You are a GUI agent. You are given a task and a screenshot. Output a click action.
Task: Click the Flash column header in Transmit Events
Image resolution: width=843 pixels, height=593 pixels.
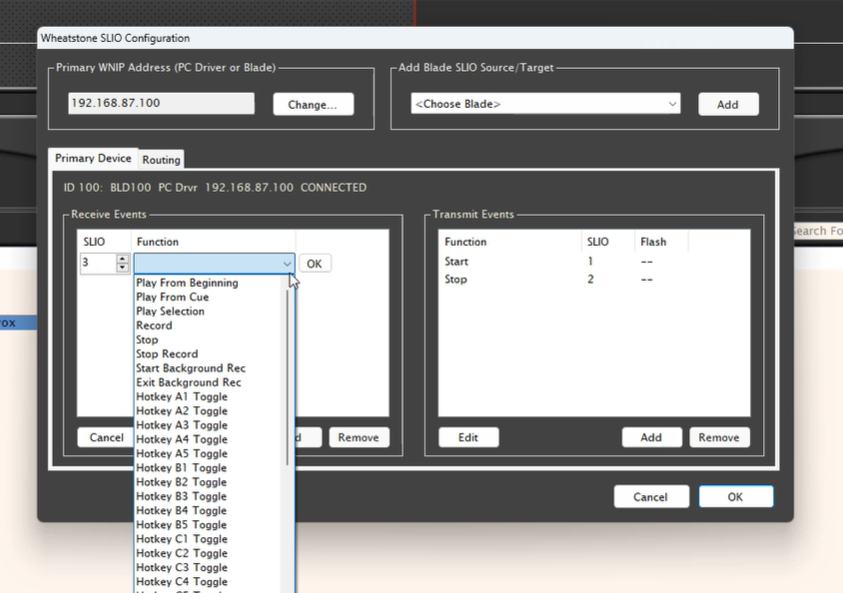661,242
